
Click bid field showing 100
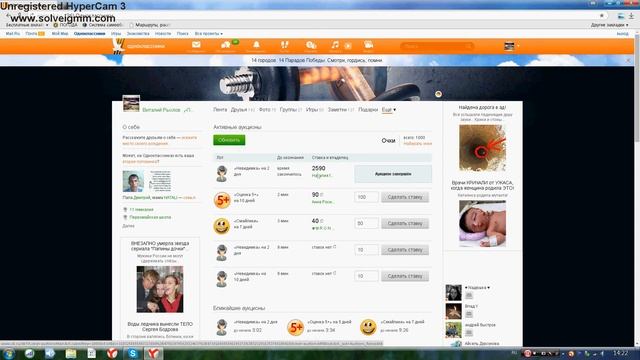(366, 197)
